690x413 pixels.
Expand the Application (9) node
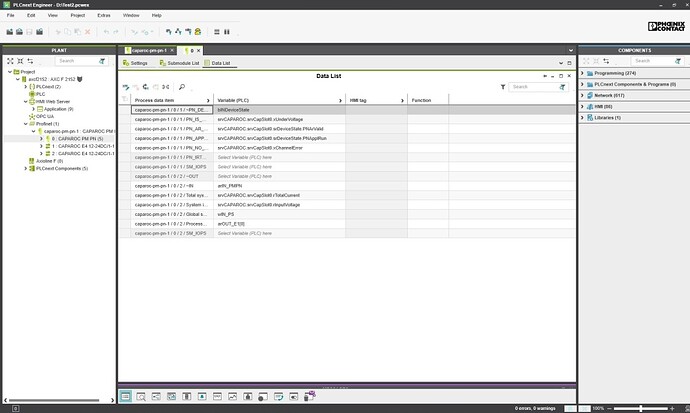click(x=33, y=109)
